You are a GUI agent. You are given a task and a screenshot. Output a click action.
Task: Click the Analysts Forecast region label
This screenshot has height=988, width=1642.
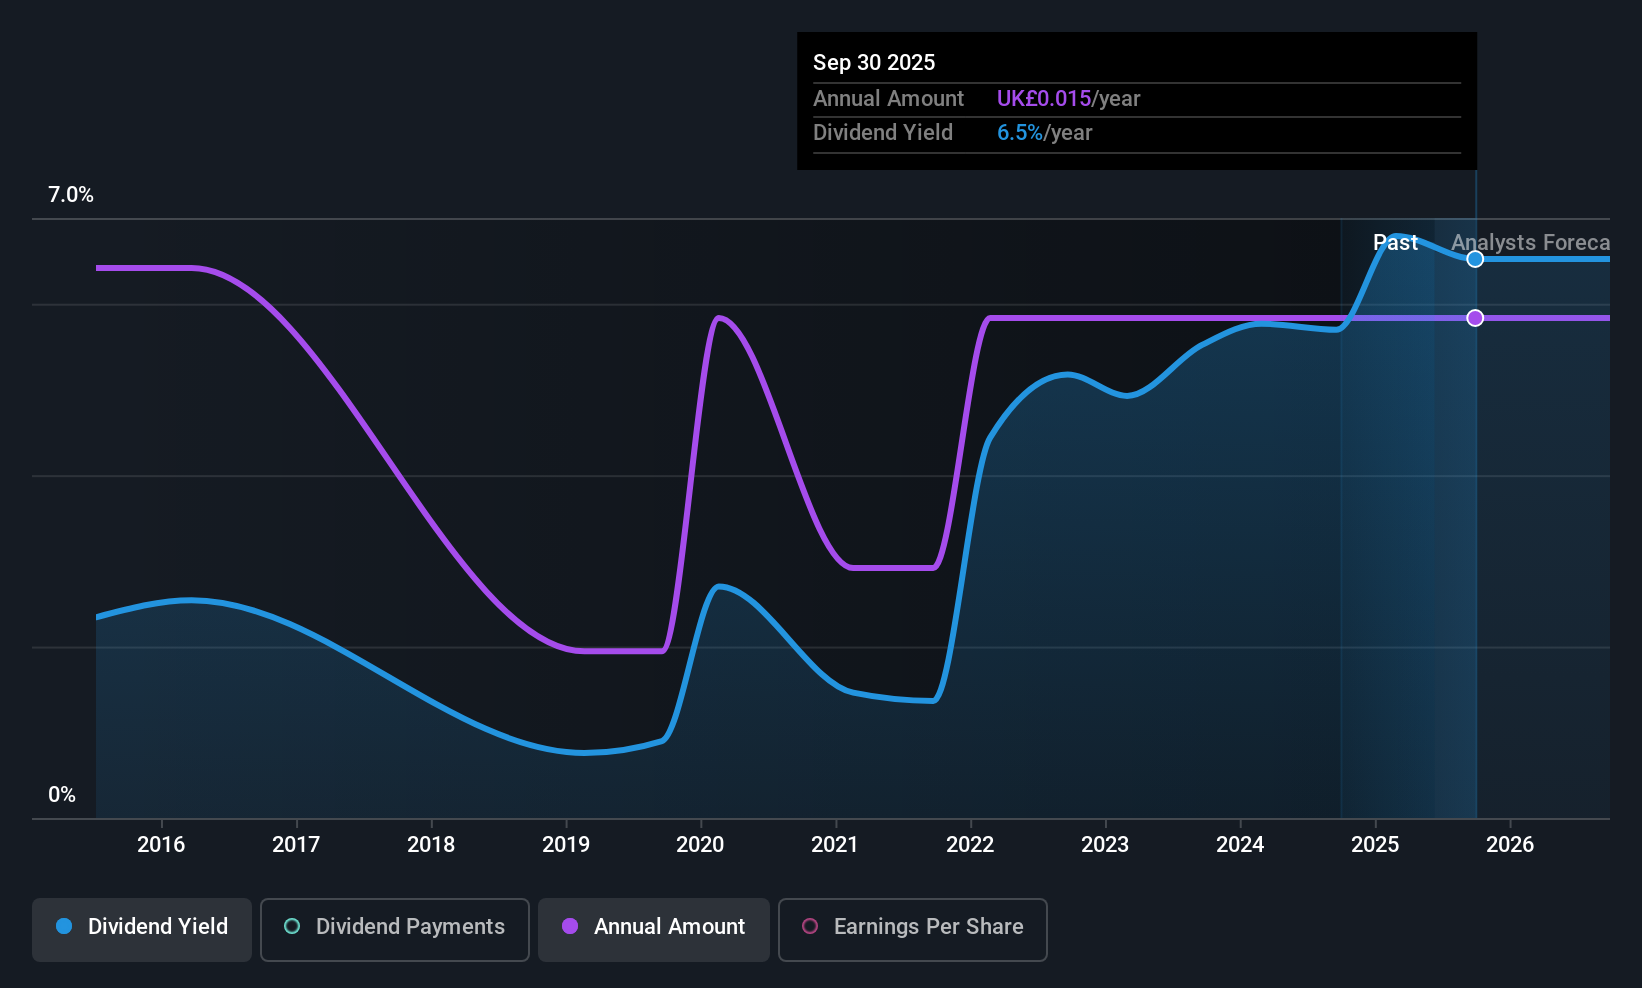click(1531, 243)
